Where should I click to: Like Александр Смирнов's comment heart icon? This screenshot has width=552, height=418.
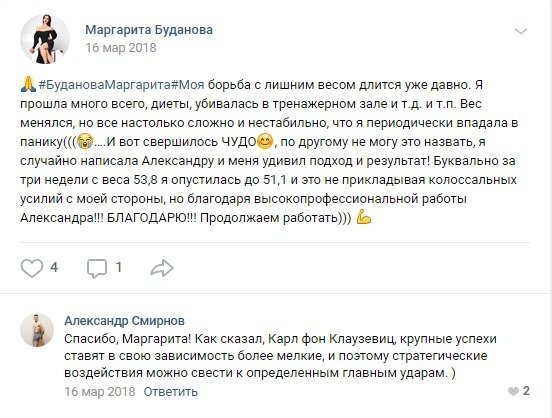(x=513, y=391)
